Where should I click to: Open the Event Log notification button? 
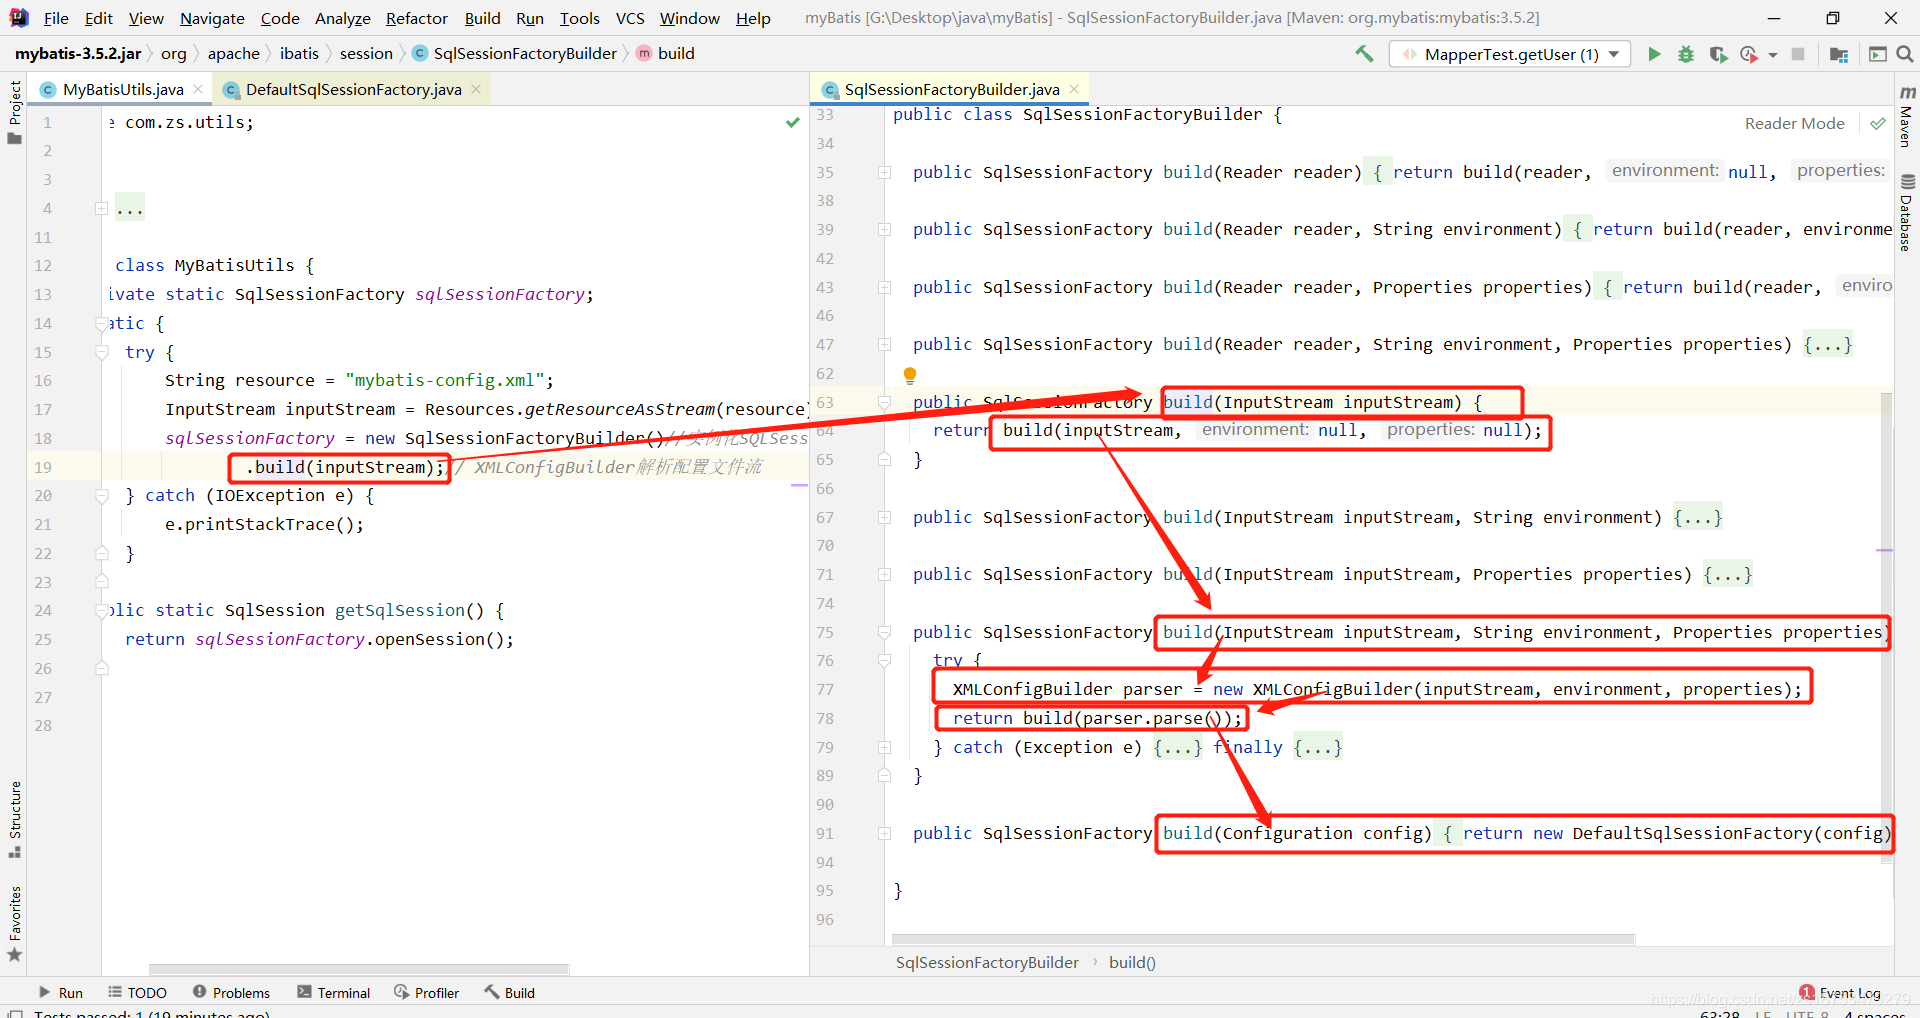1840,992
